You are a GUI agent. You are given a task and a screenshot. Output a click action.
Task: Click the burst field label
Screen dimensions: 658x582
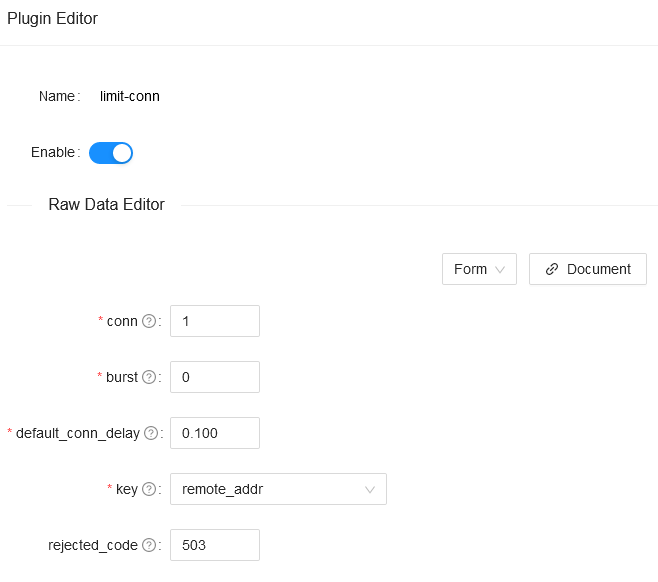point(122,377)
